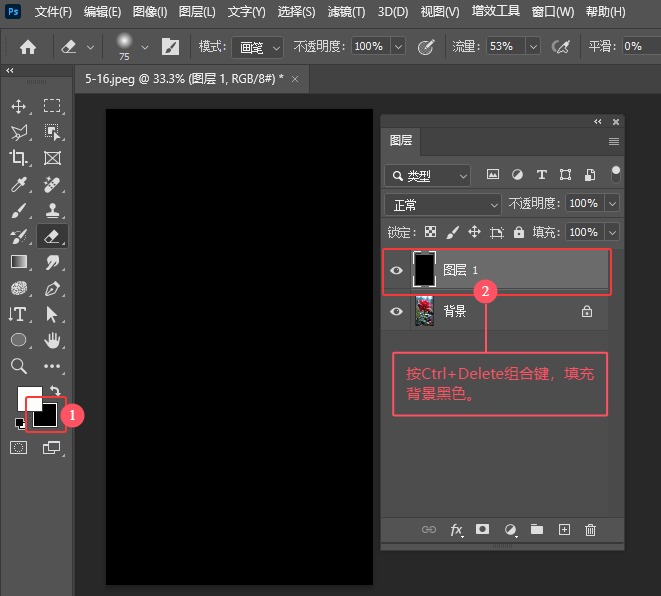Open the layer filter type dropdown
This screenshot has height=596, width=661.
(x=427, y=175)
